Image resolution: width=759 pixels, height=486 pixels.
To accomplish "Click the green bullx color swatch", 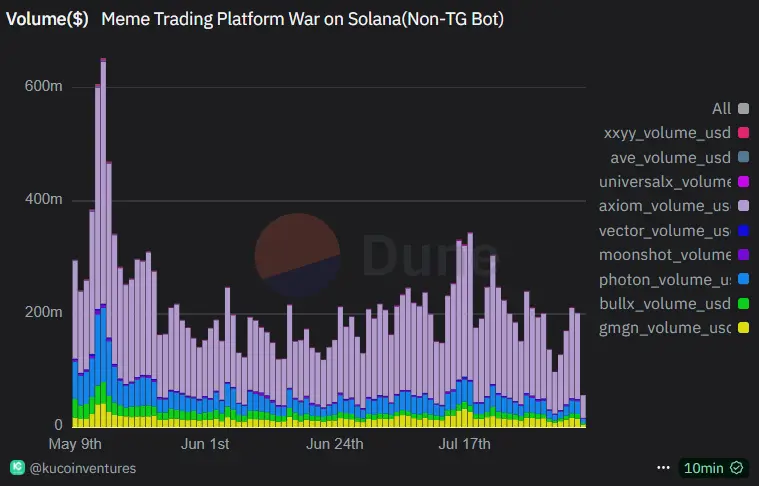I will [743, 304].
